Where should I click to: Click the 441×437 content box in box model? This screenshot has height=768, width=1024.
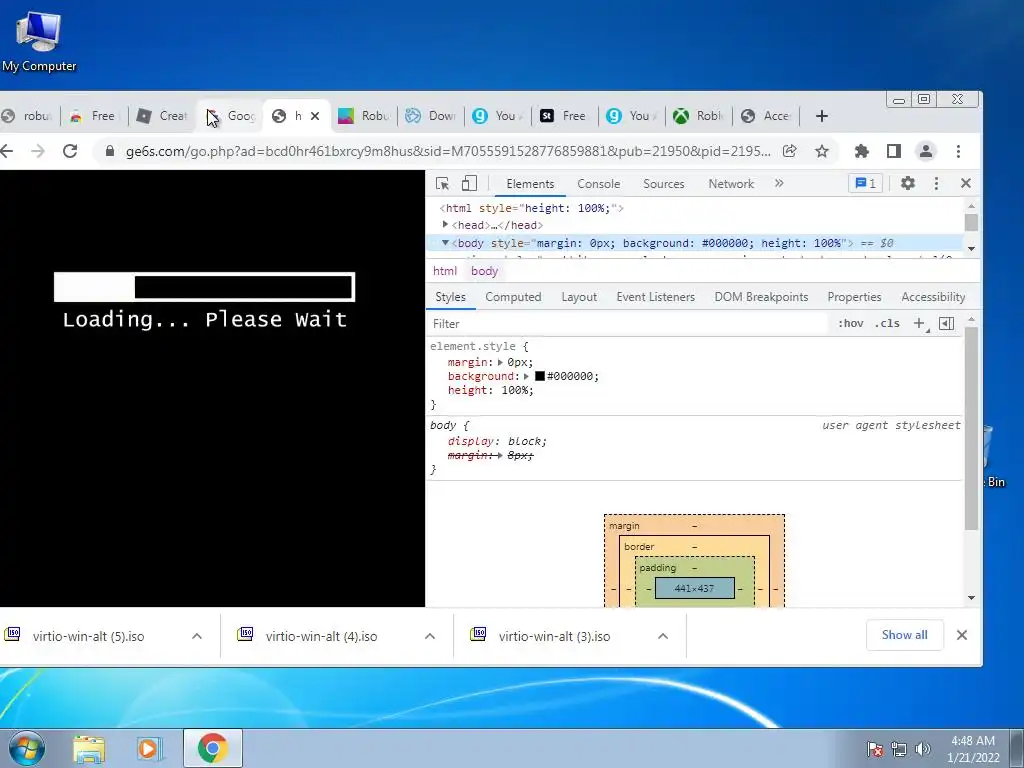[694, 588]
